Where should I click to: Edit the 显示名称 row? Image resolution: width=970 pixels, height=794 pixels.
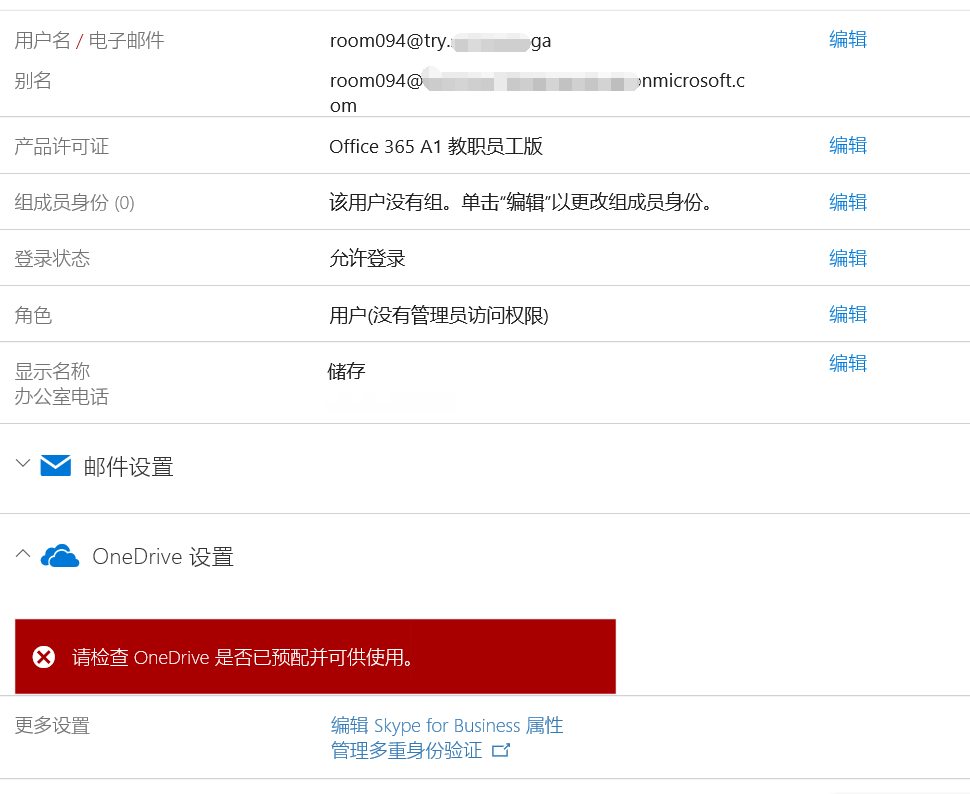848,363
